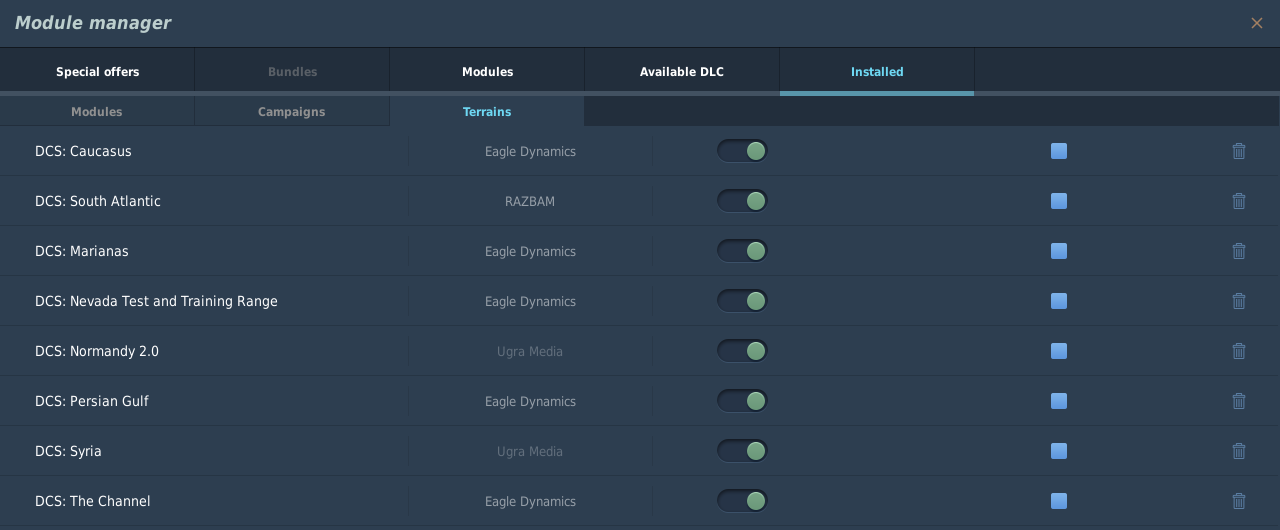Image resolution: width=1280 pixels, height=530 pixels.
Task: Remove DCS: Persian Gulf via trash icon
Action: (1239, 401)
